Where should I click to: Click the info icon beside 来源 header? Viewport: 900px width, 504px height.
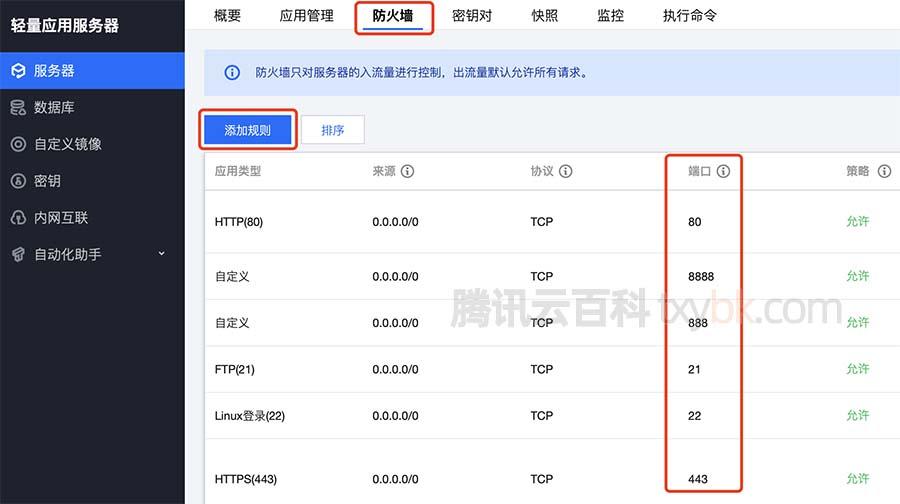point(408,171)
